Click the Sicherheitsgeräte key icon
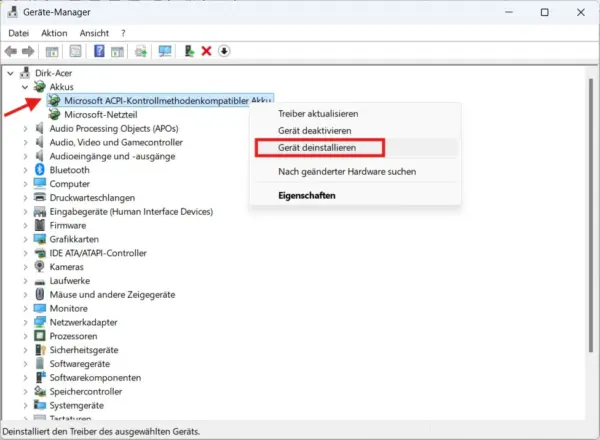The image size is (600, 440). click(40, 350)
